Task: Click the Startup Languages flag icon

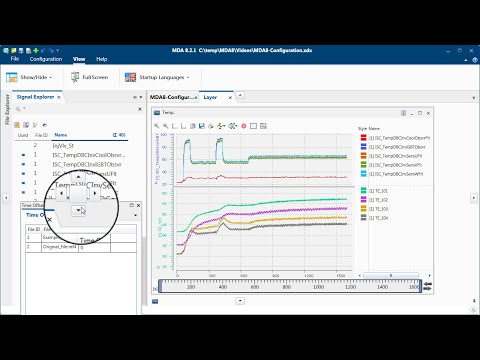Action: (130, 77)
